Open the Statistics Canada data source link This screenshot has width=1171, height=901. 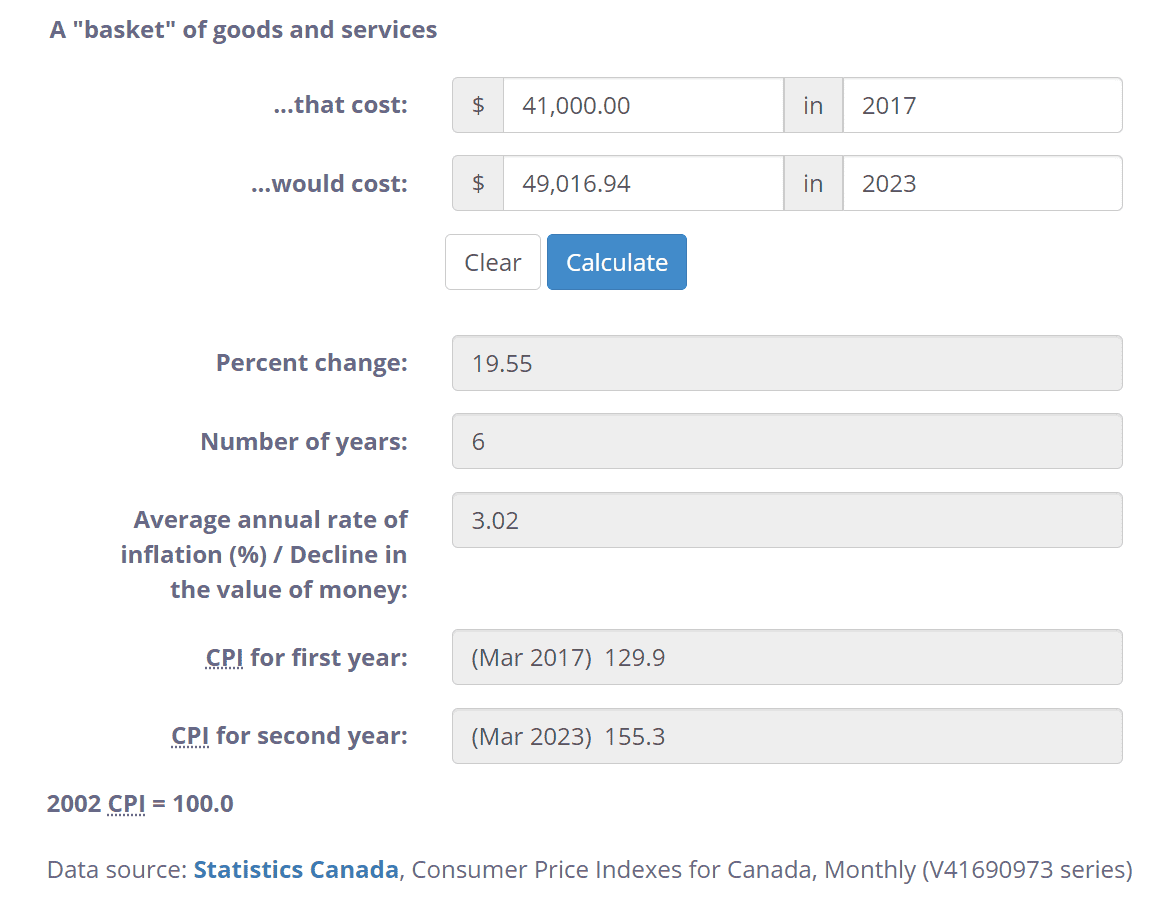coord(296,870)
